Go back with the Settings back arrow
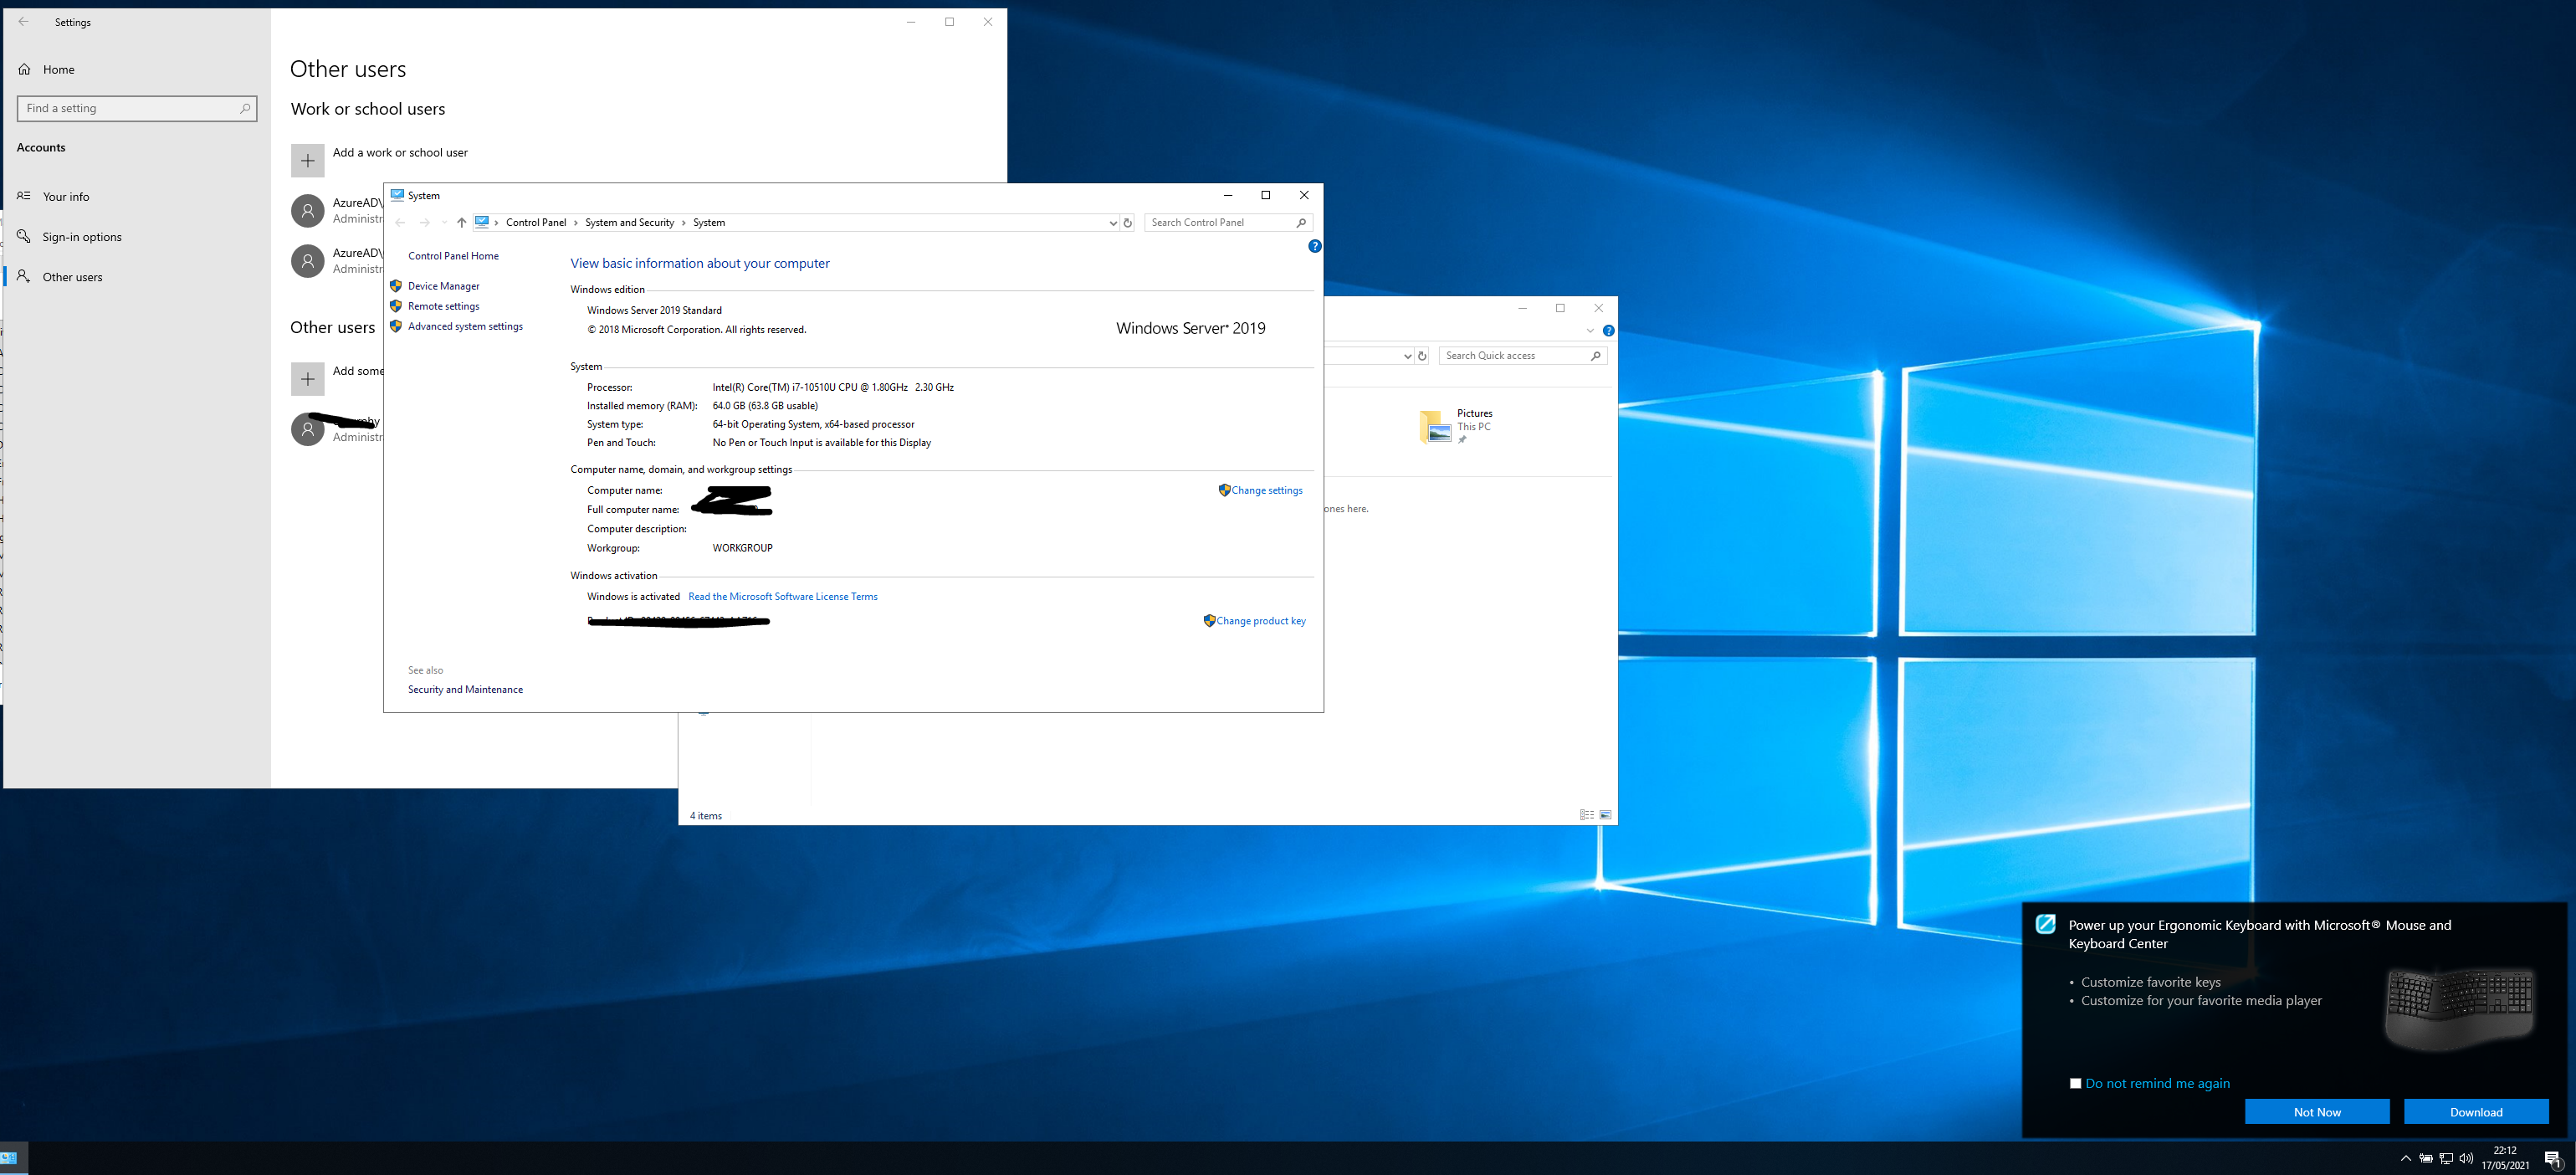The width and height of the screenshot is (2576, 1175). coord(23,21)
